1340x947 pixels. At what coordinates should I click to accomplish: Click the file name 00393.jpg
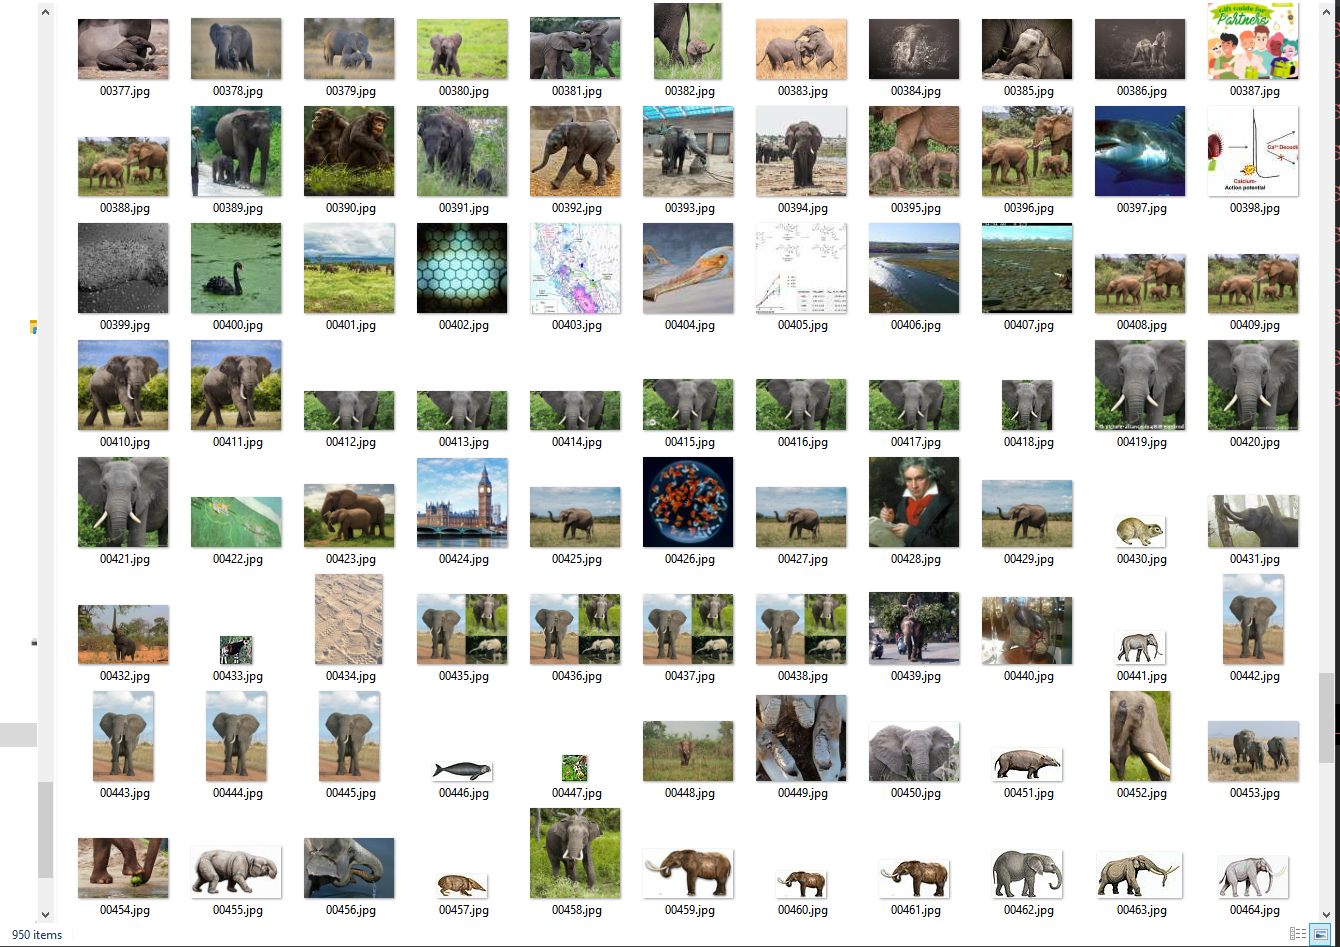[x=690, y=208]
